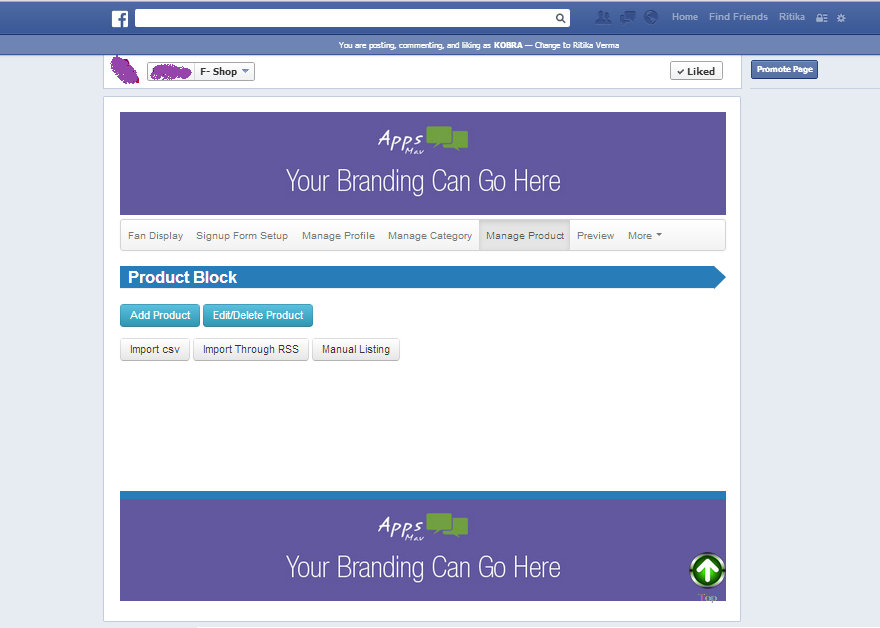Click the search magnifier icon
The height and width of the screenshot is (628, 880).
[x=560, y=18]
